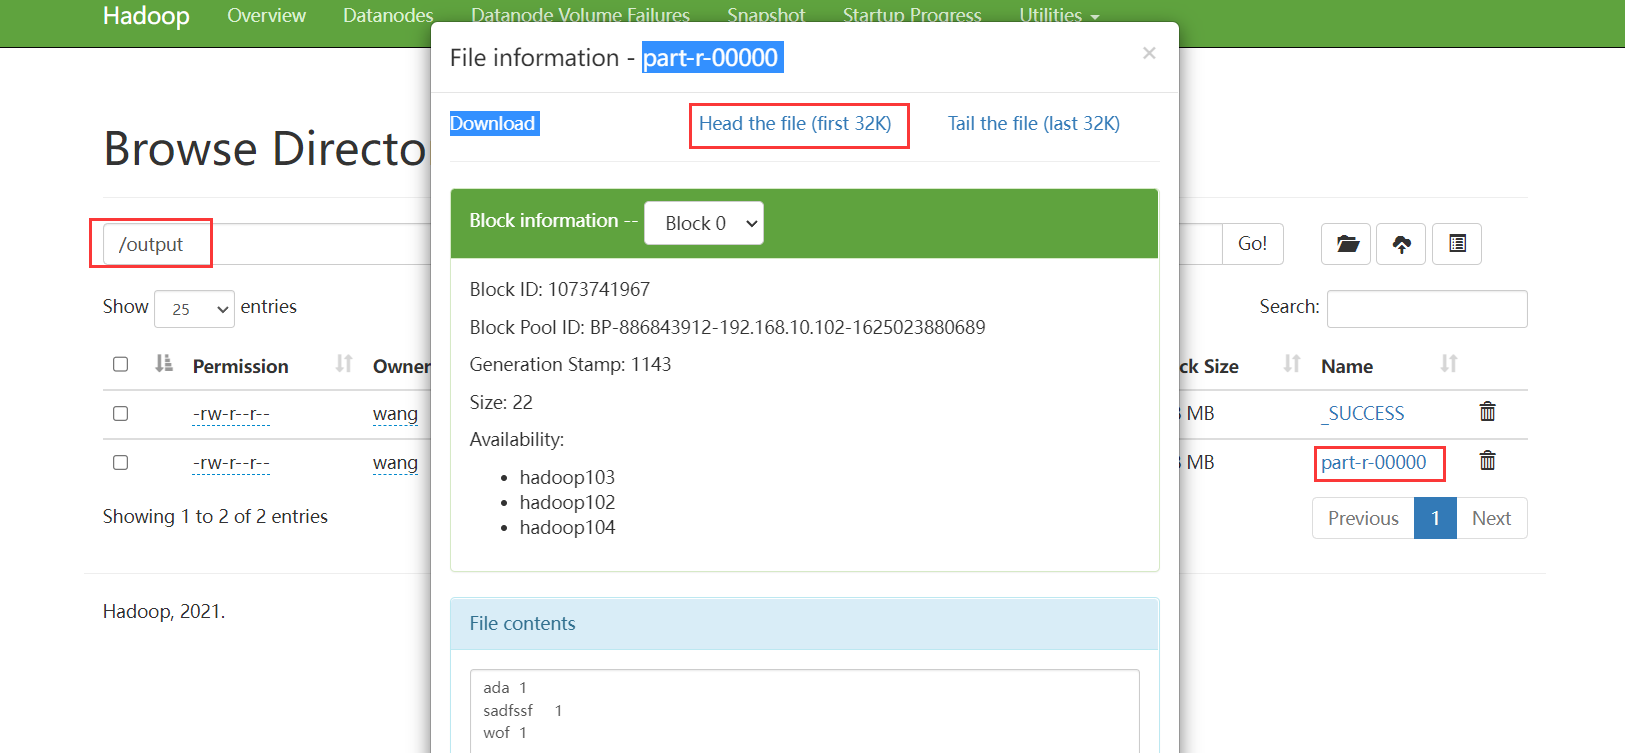Tick the select-all checkbox in table header
This screenshot has width=1625, height=753.
click(121, 364)
